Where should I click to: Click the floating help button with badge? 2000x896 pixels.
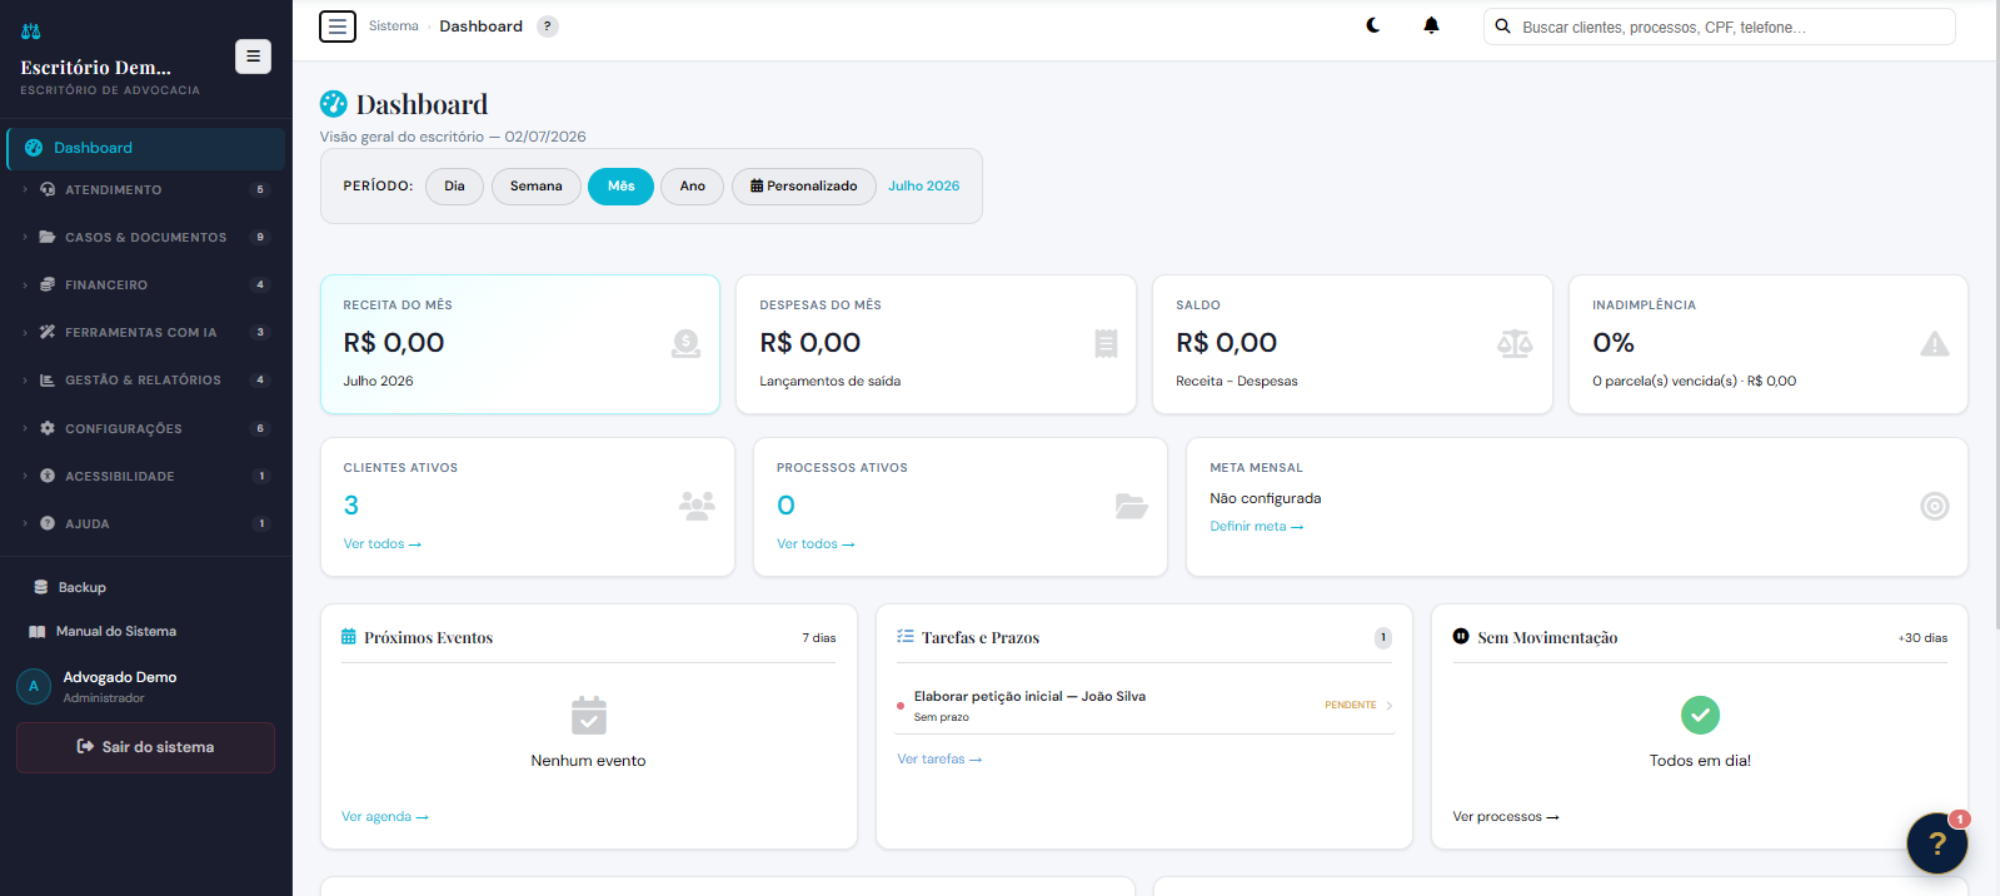click(x=1937, y=843)
